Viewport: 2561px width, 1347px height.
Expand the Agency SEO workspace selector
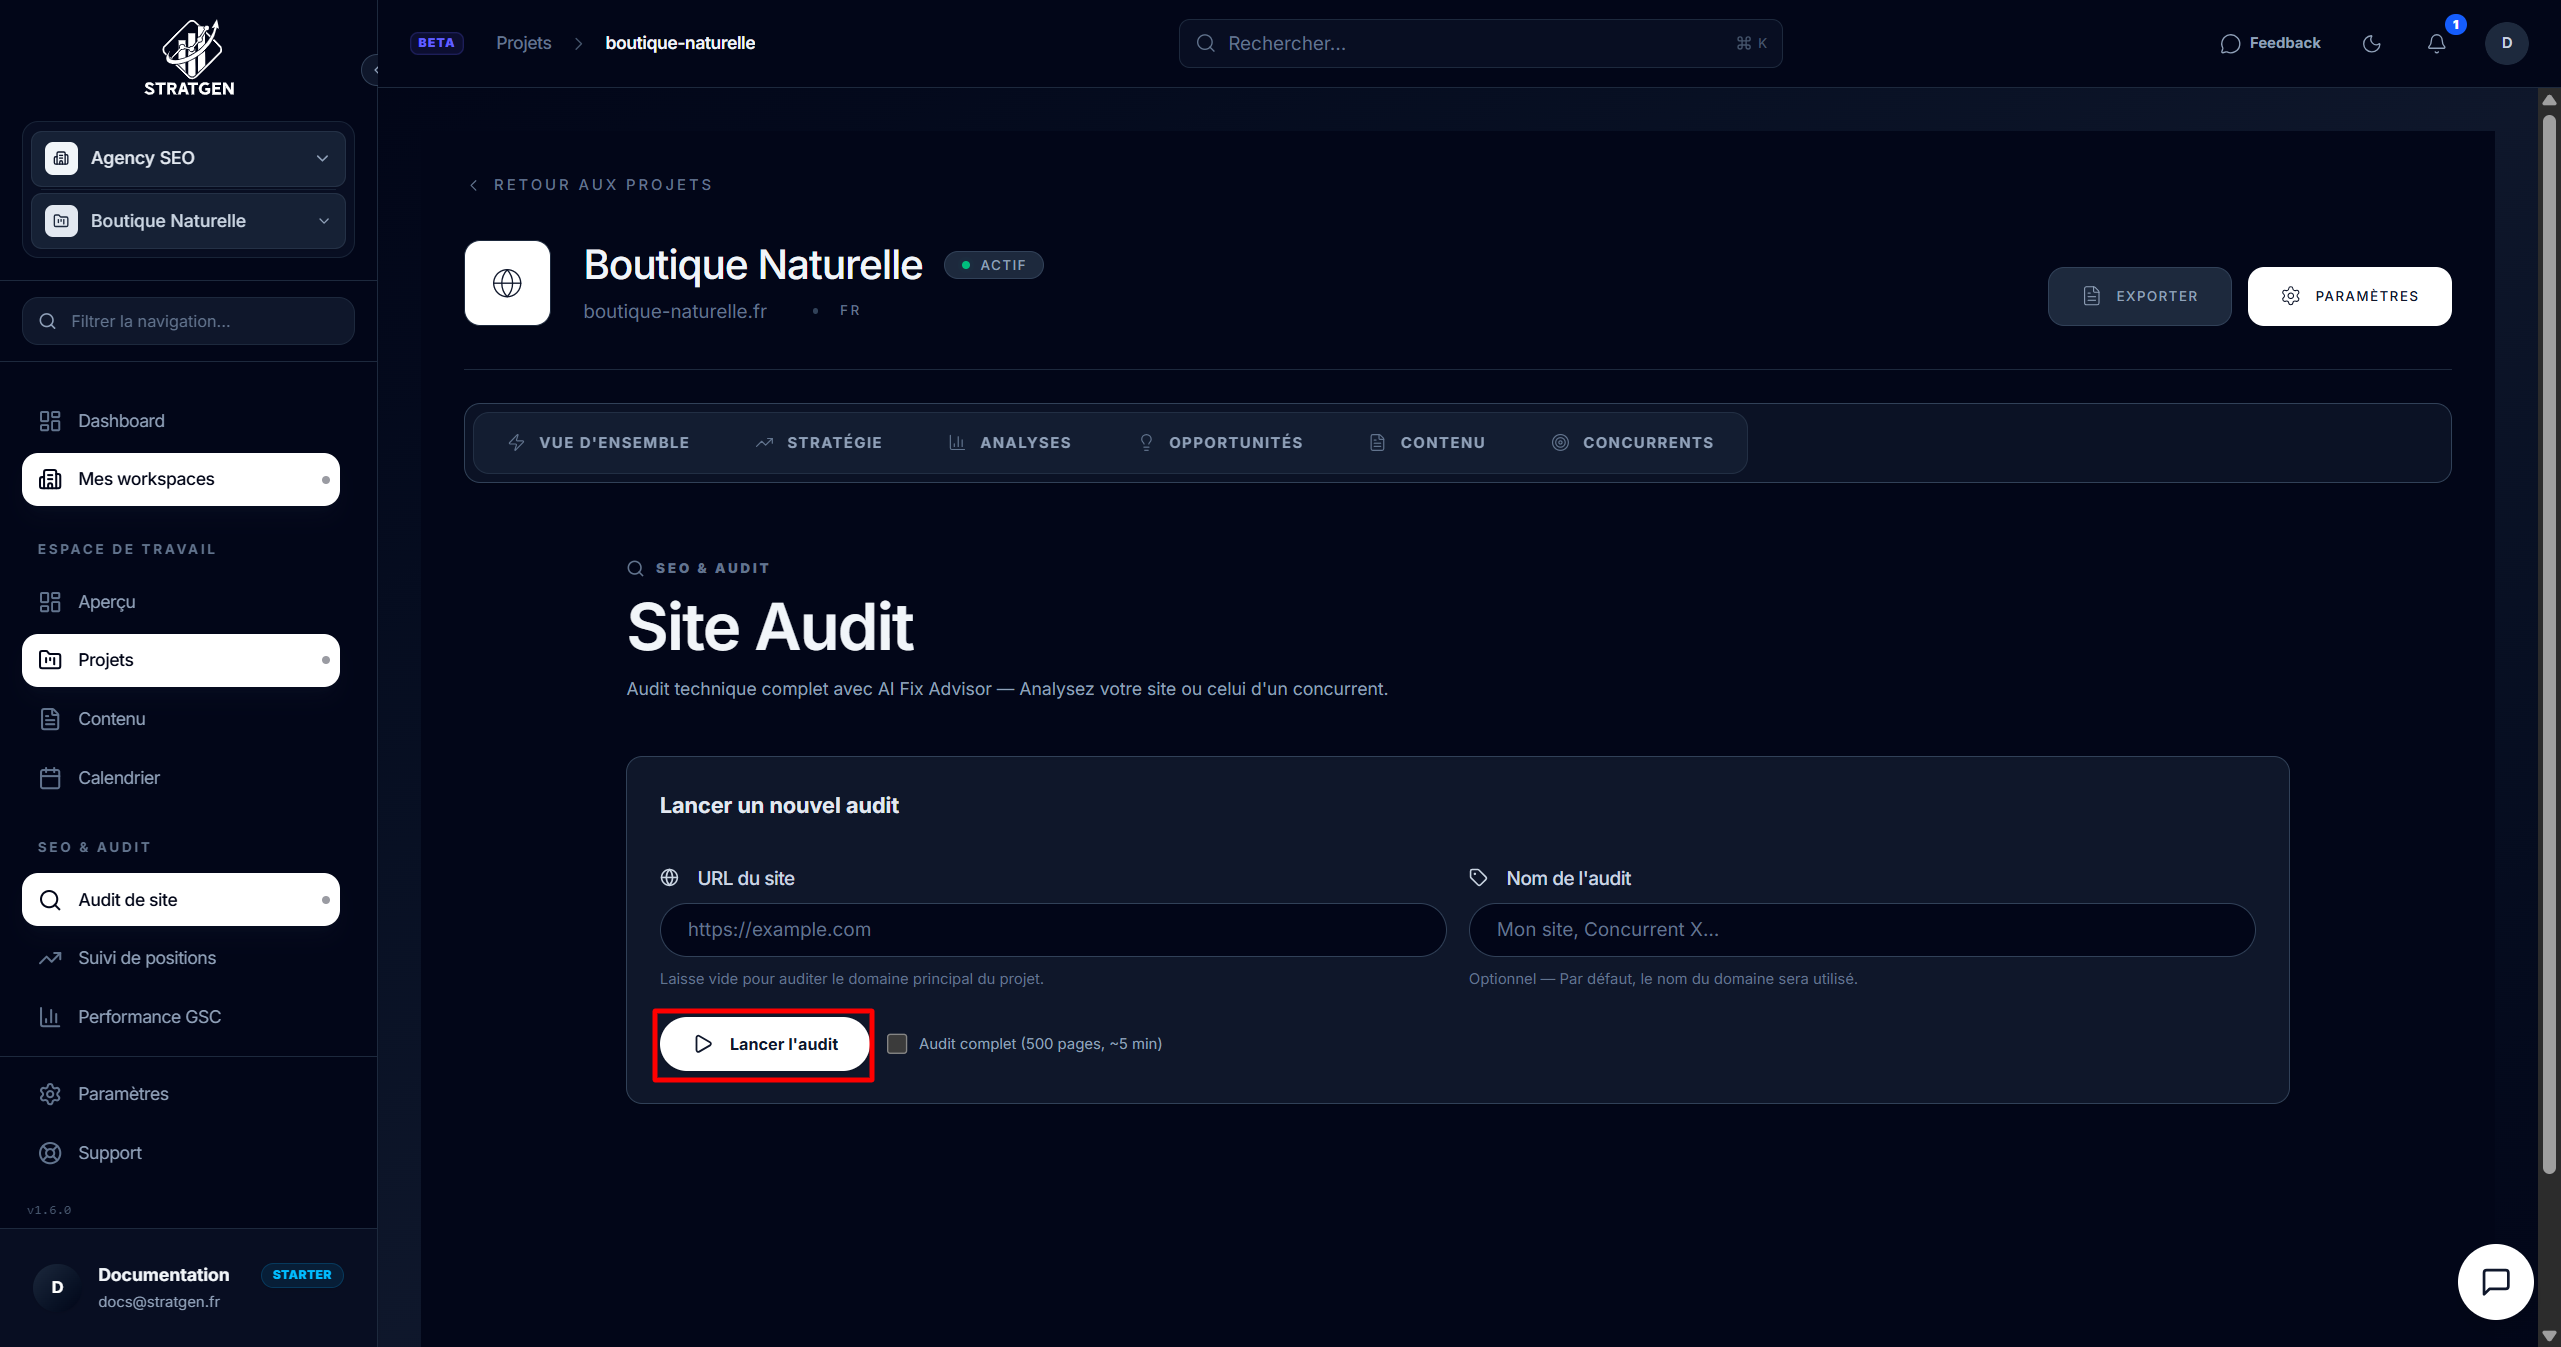(x=321, y=158)
